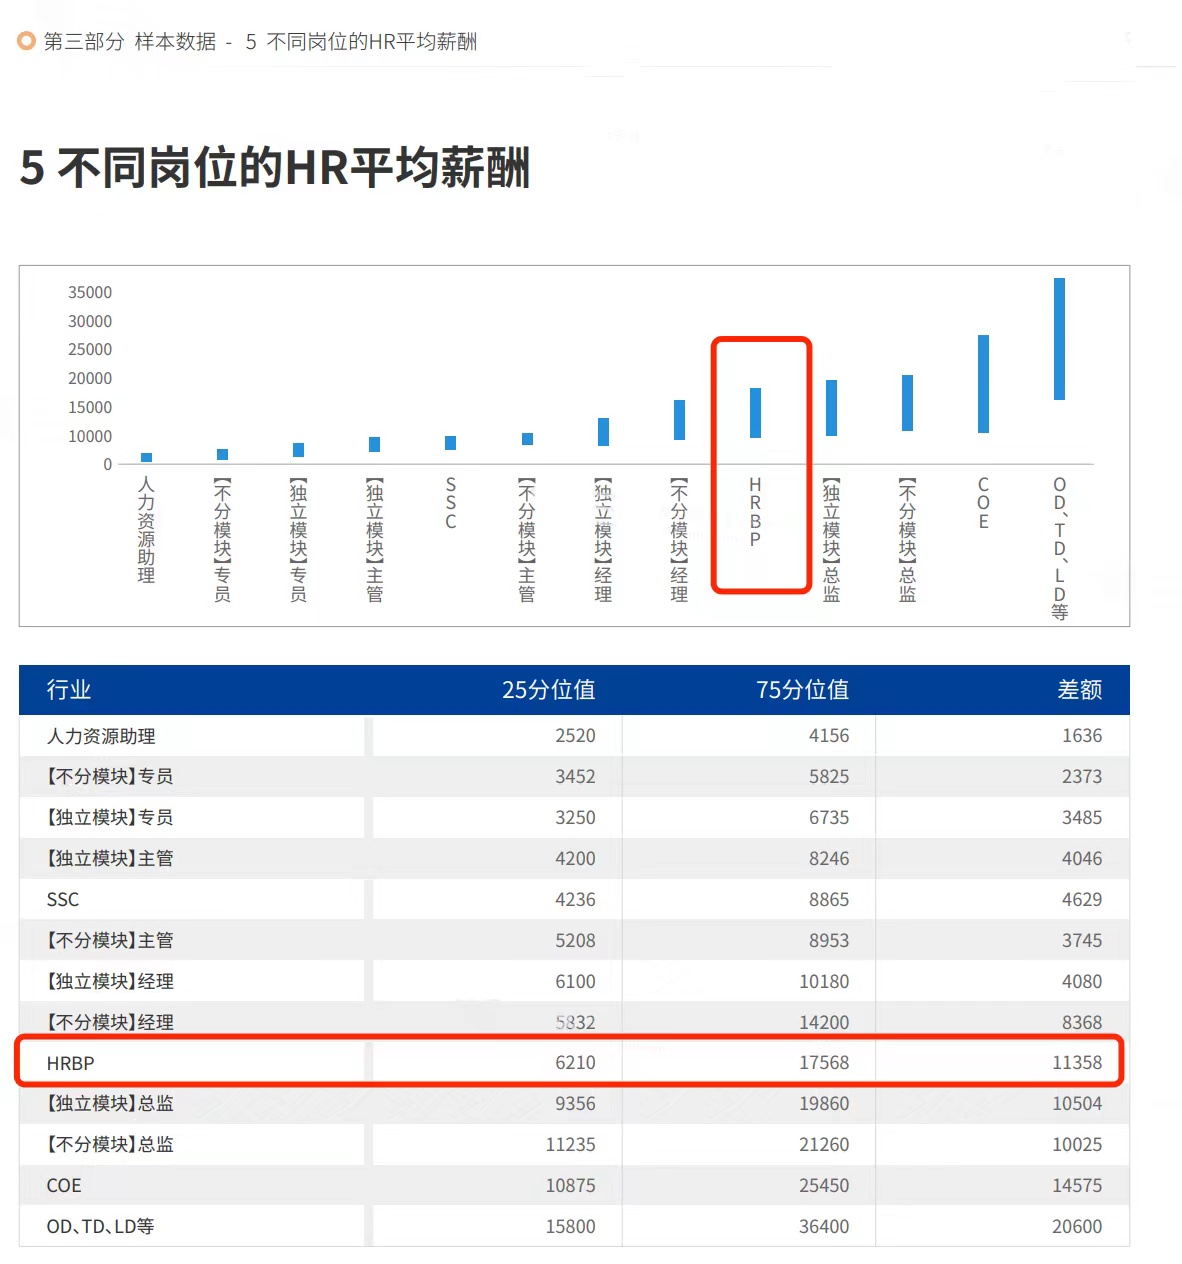Click the page title 5 不同岗位的HR平均薪酬
Viewport: 1182px width, 1264px height.
(277, 169)
